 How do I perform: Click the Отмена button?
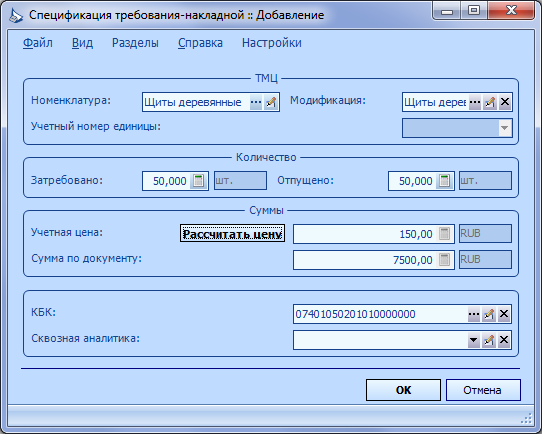[x=483, y=390]
